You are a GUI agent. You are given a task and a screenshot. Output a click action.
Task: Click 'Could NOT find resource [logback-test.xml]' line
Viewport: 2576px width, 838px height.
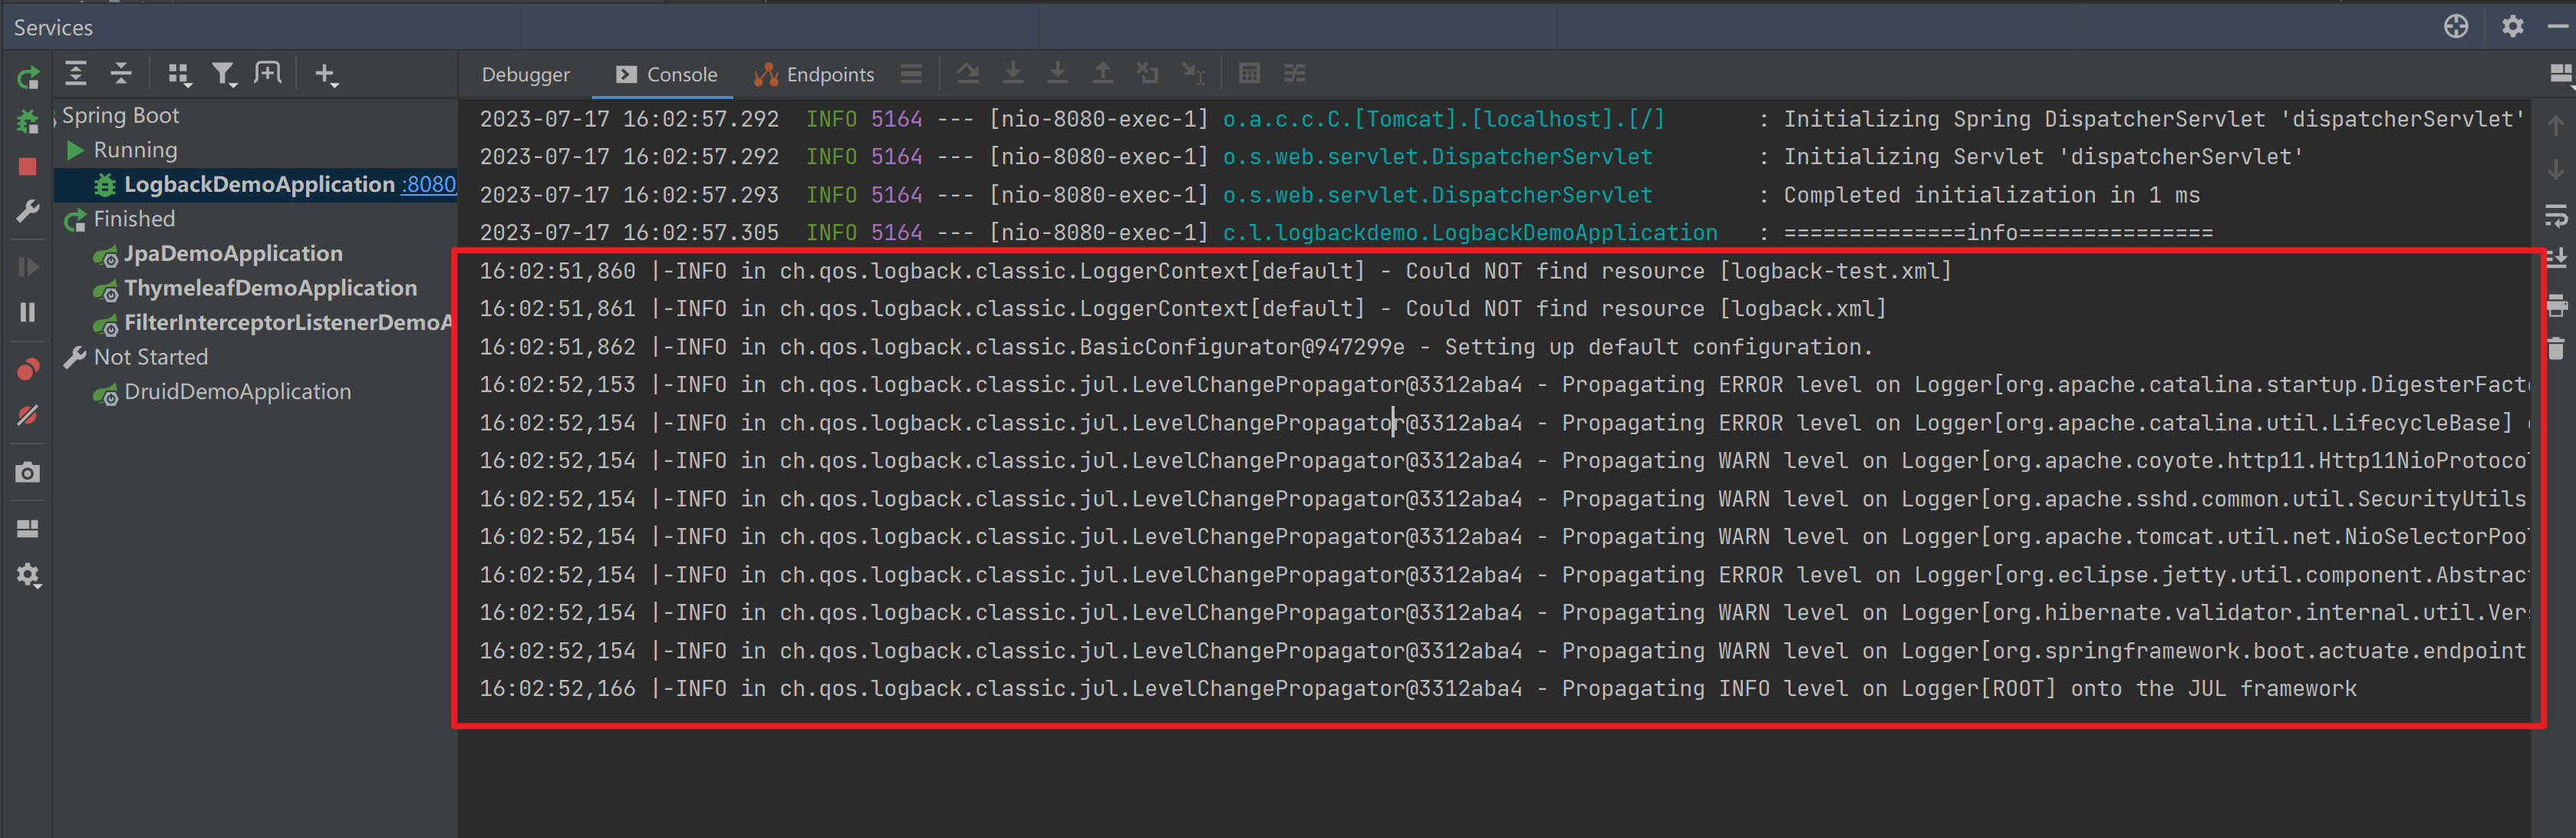(1215, 271)
